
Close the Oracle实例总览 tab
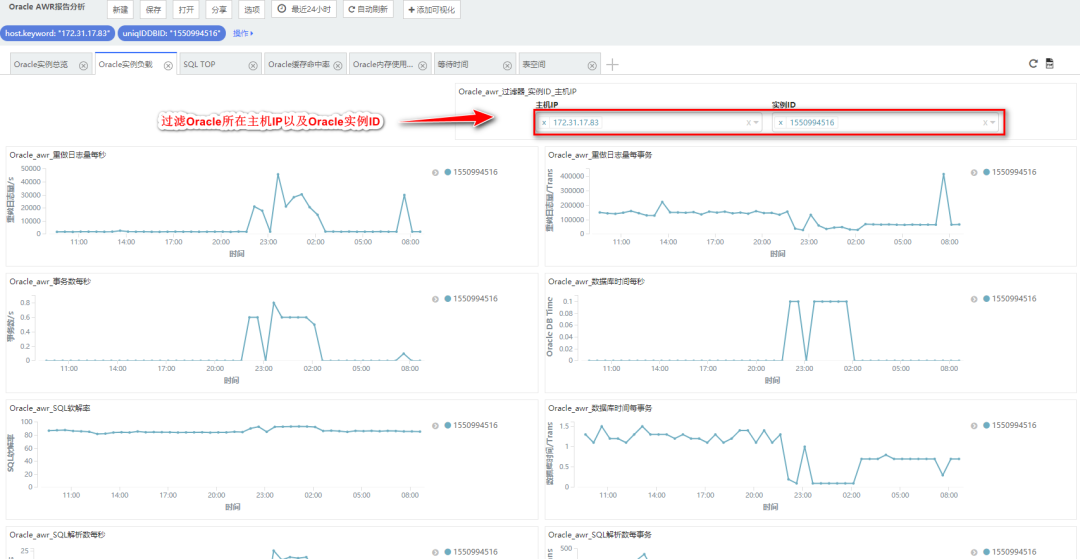[x=83, y=65]
